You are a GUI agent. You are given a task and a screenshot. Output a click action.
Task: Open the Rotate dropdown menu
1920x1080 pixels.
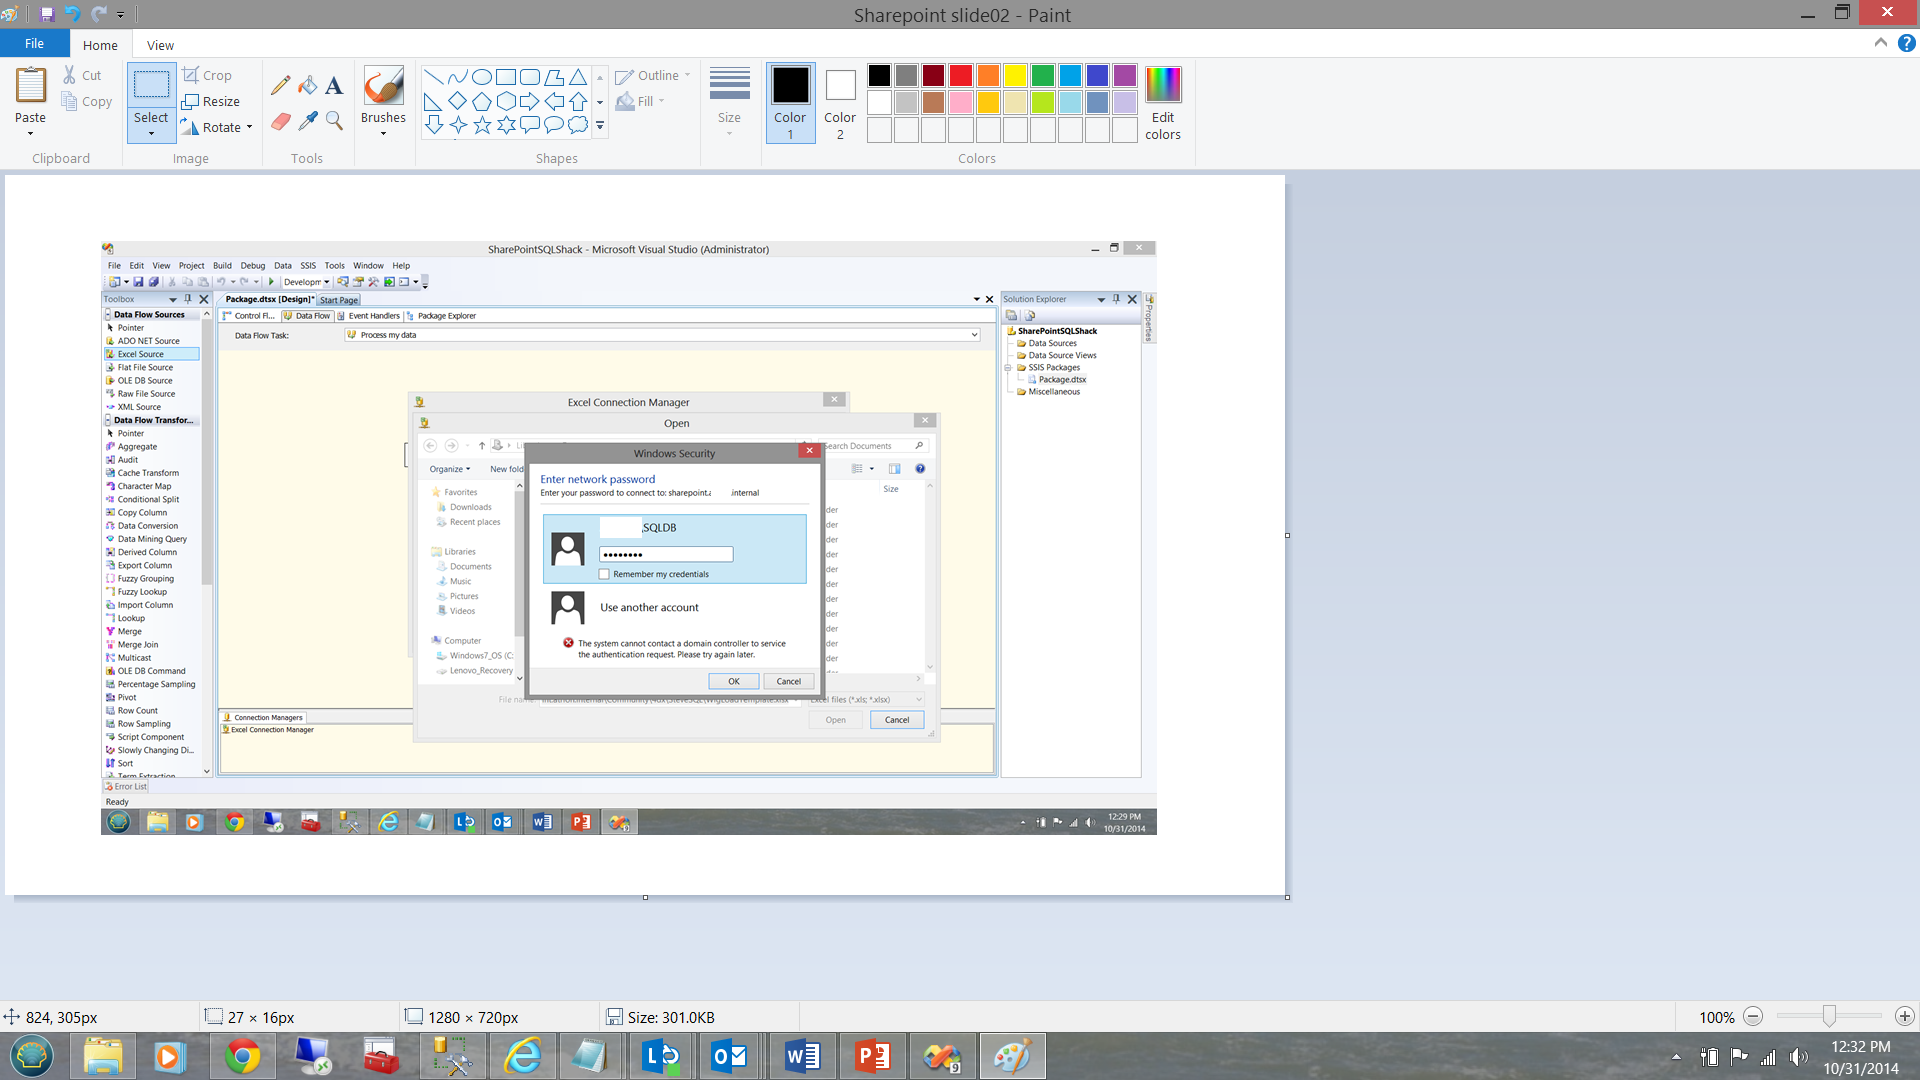tap(249, 127)
